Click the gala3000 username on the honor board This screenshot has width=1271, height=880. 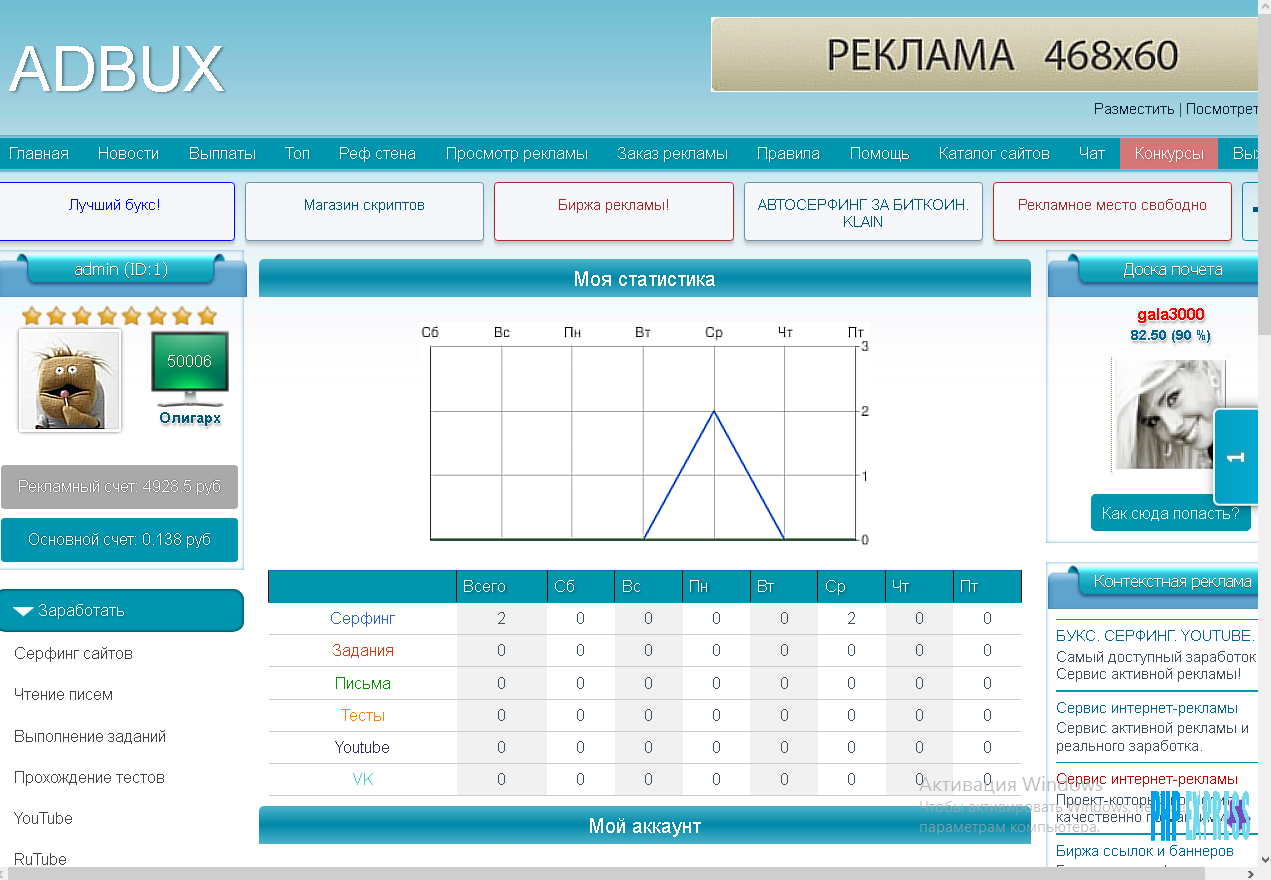pos(1171,314)
